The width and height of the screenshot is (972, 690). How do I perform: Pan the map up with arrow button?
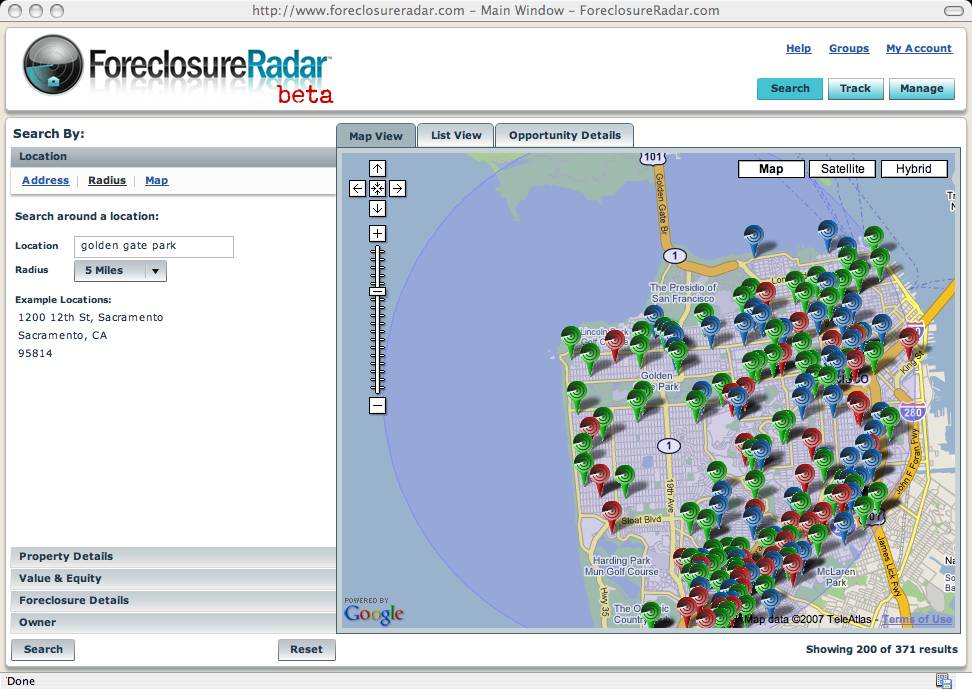click(377, 169)
